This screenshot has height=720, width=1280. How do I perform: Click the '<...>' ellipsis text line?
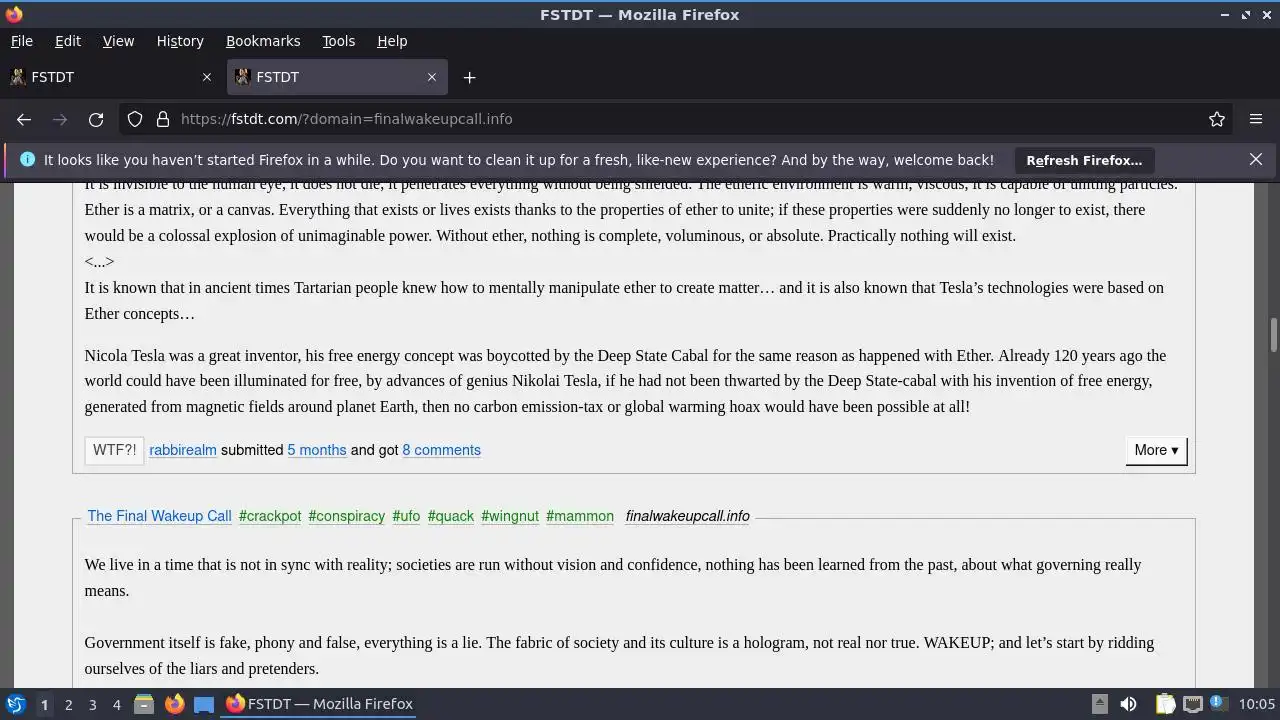pyautogui.click(x=99, y=262)
